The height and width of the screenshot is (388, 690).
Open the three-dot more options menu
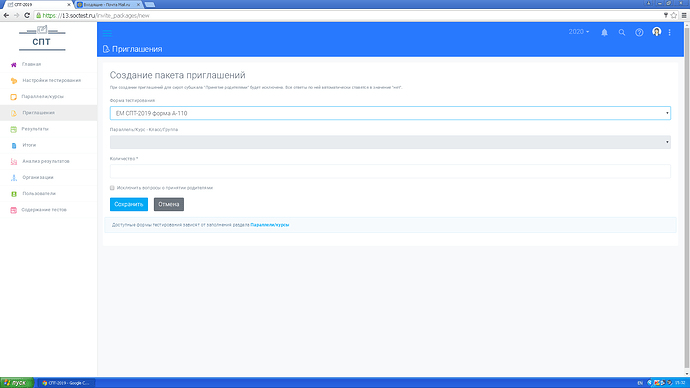[669, 32]
